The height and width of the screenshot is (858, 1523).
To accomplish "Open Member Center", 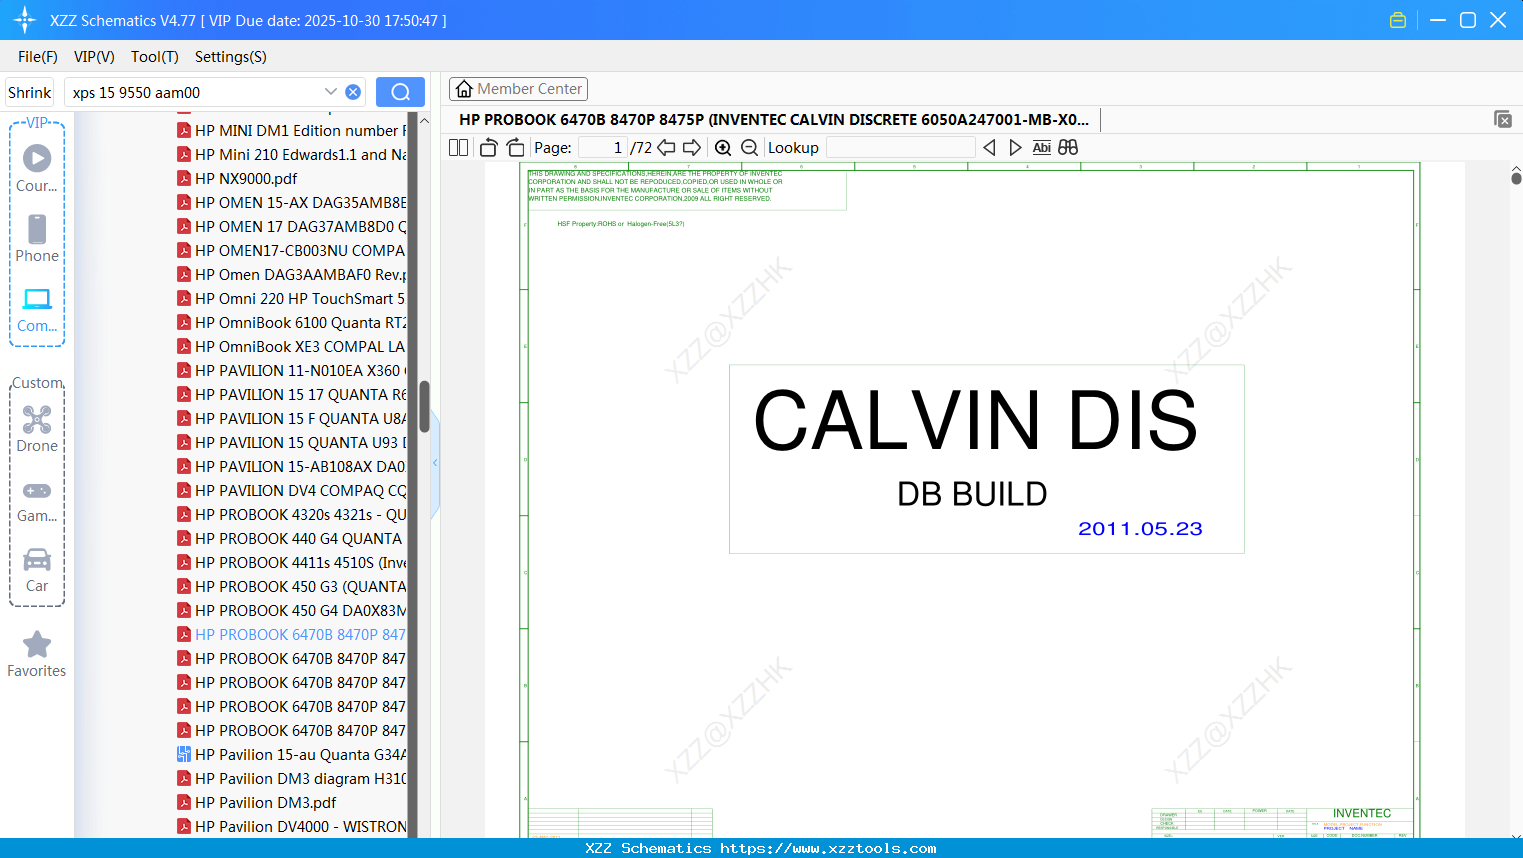I will point(518,89).
